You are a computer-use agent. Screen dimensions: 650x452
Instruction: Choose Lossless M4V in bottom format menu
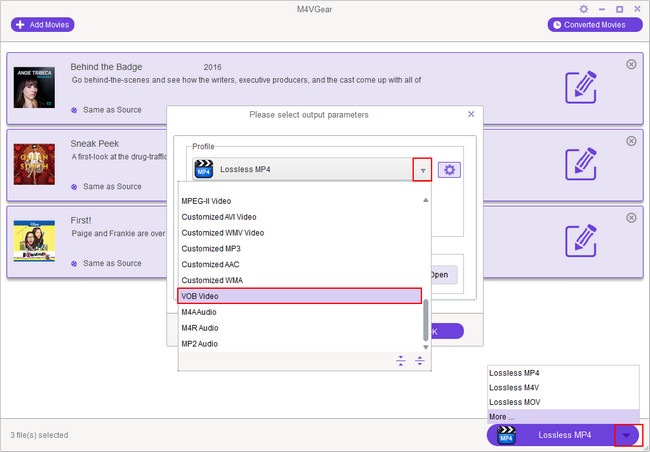coord(563,388)
